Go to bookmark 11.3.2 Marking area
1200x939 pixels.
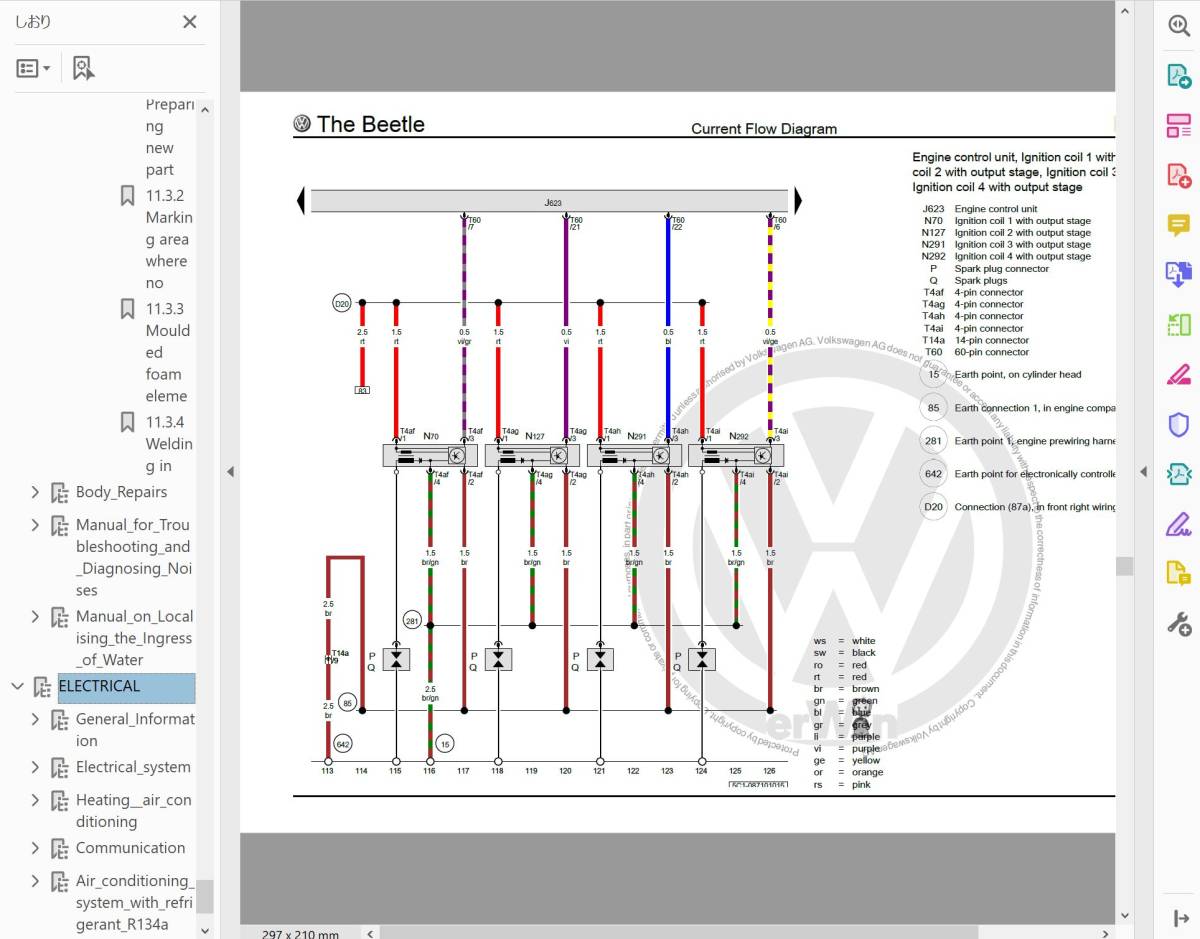pyautogui.click(x=169, y=239)
